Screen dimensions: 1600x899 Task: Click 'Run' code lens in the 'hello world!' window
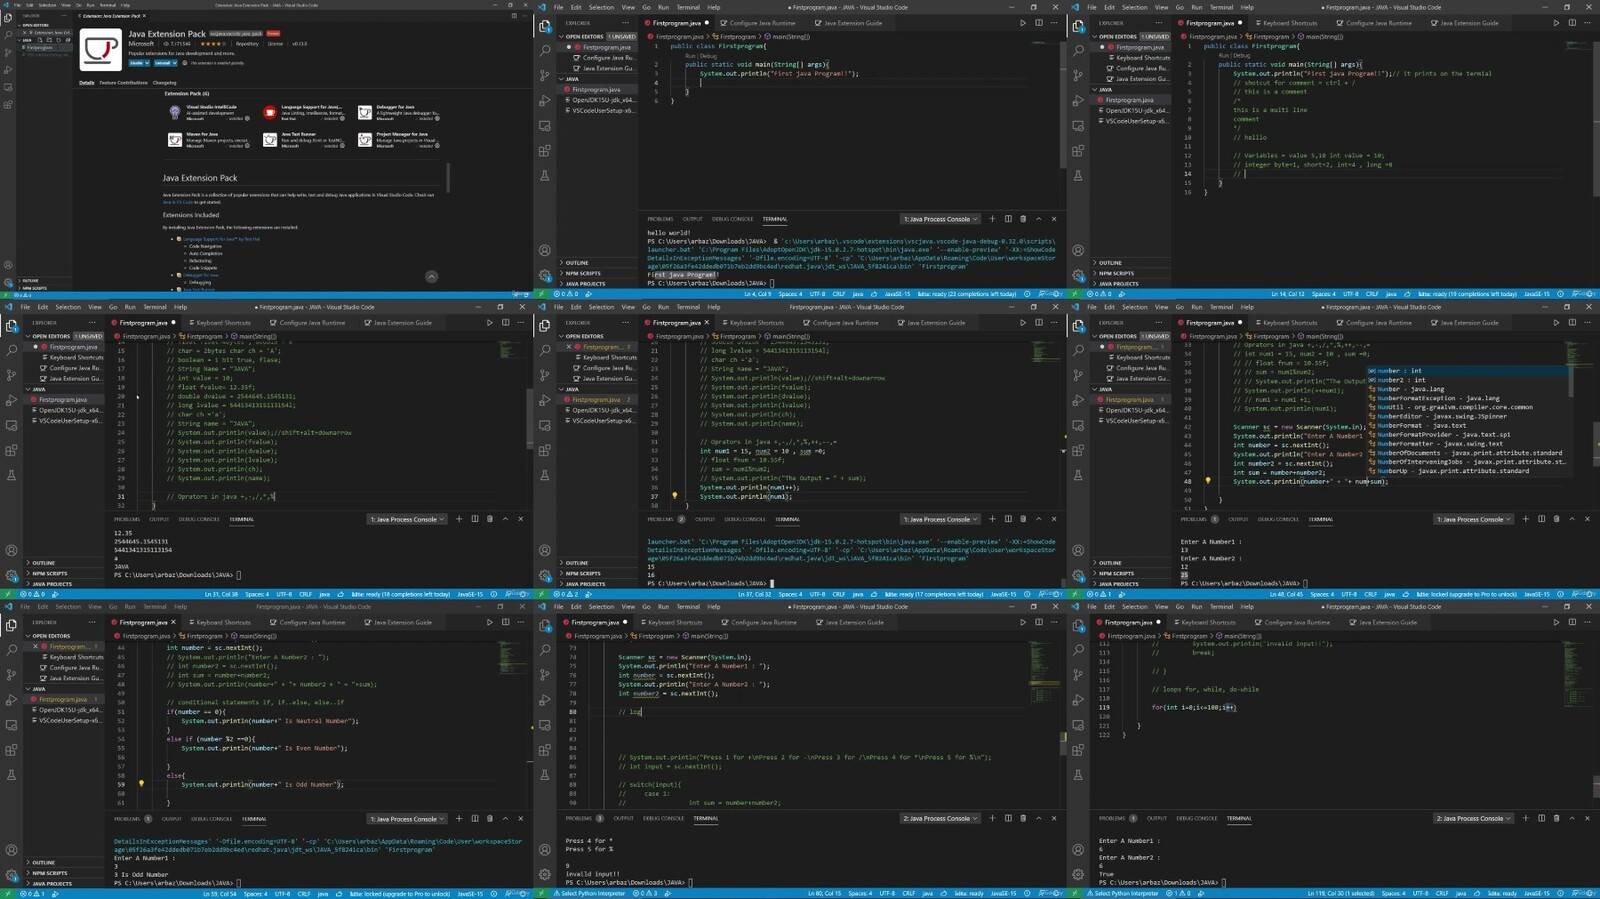coord(690,56)
